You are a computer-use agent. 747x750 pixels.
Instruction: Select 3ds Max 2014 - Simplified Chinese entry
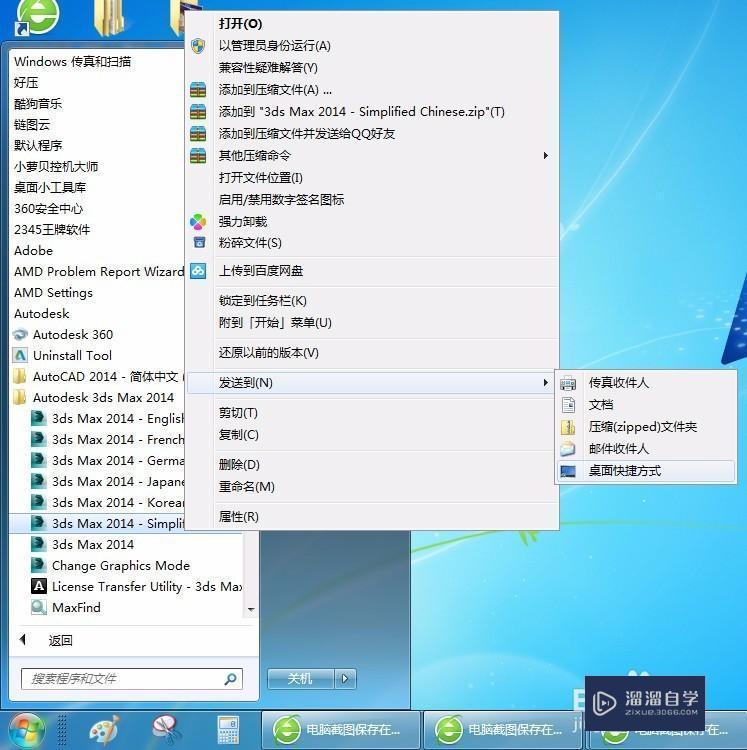[97, 523]
